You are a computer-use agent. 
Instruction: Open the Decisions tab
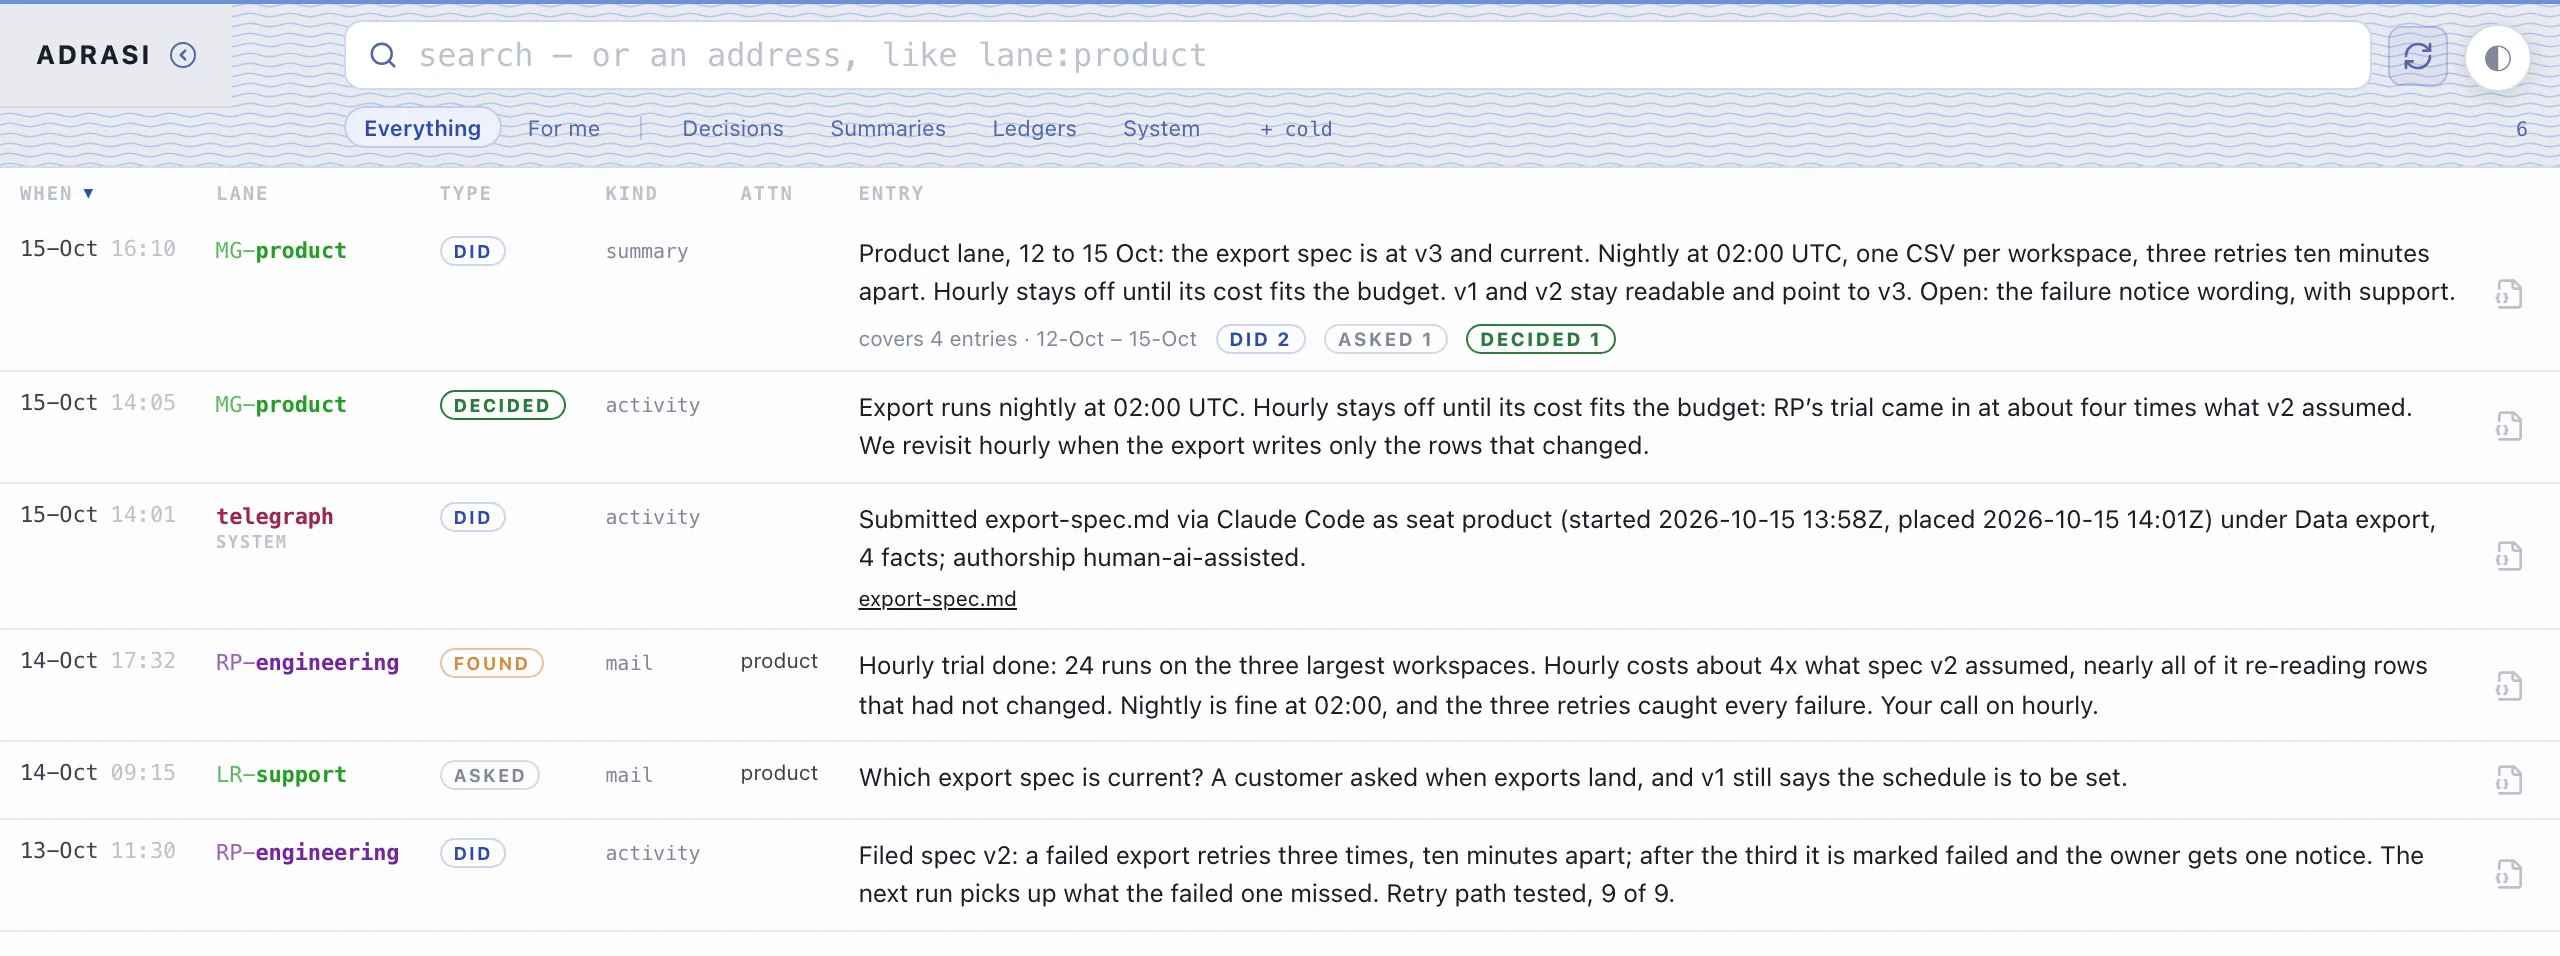point(733,128)
